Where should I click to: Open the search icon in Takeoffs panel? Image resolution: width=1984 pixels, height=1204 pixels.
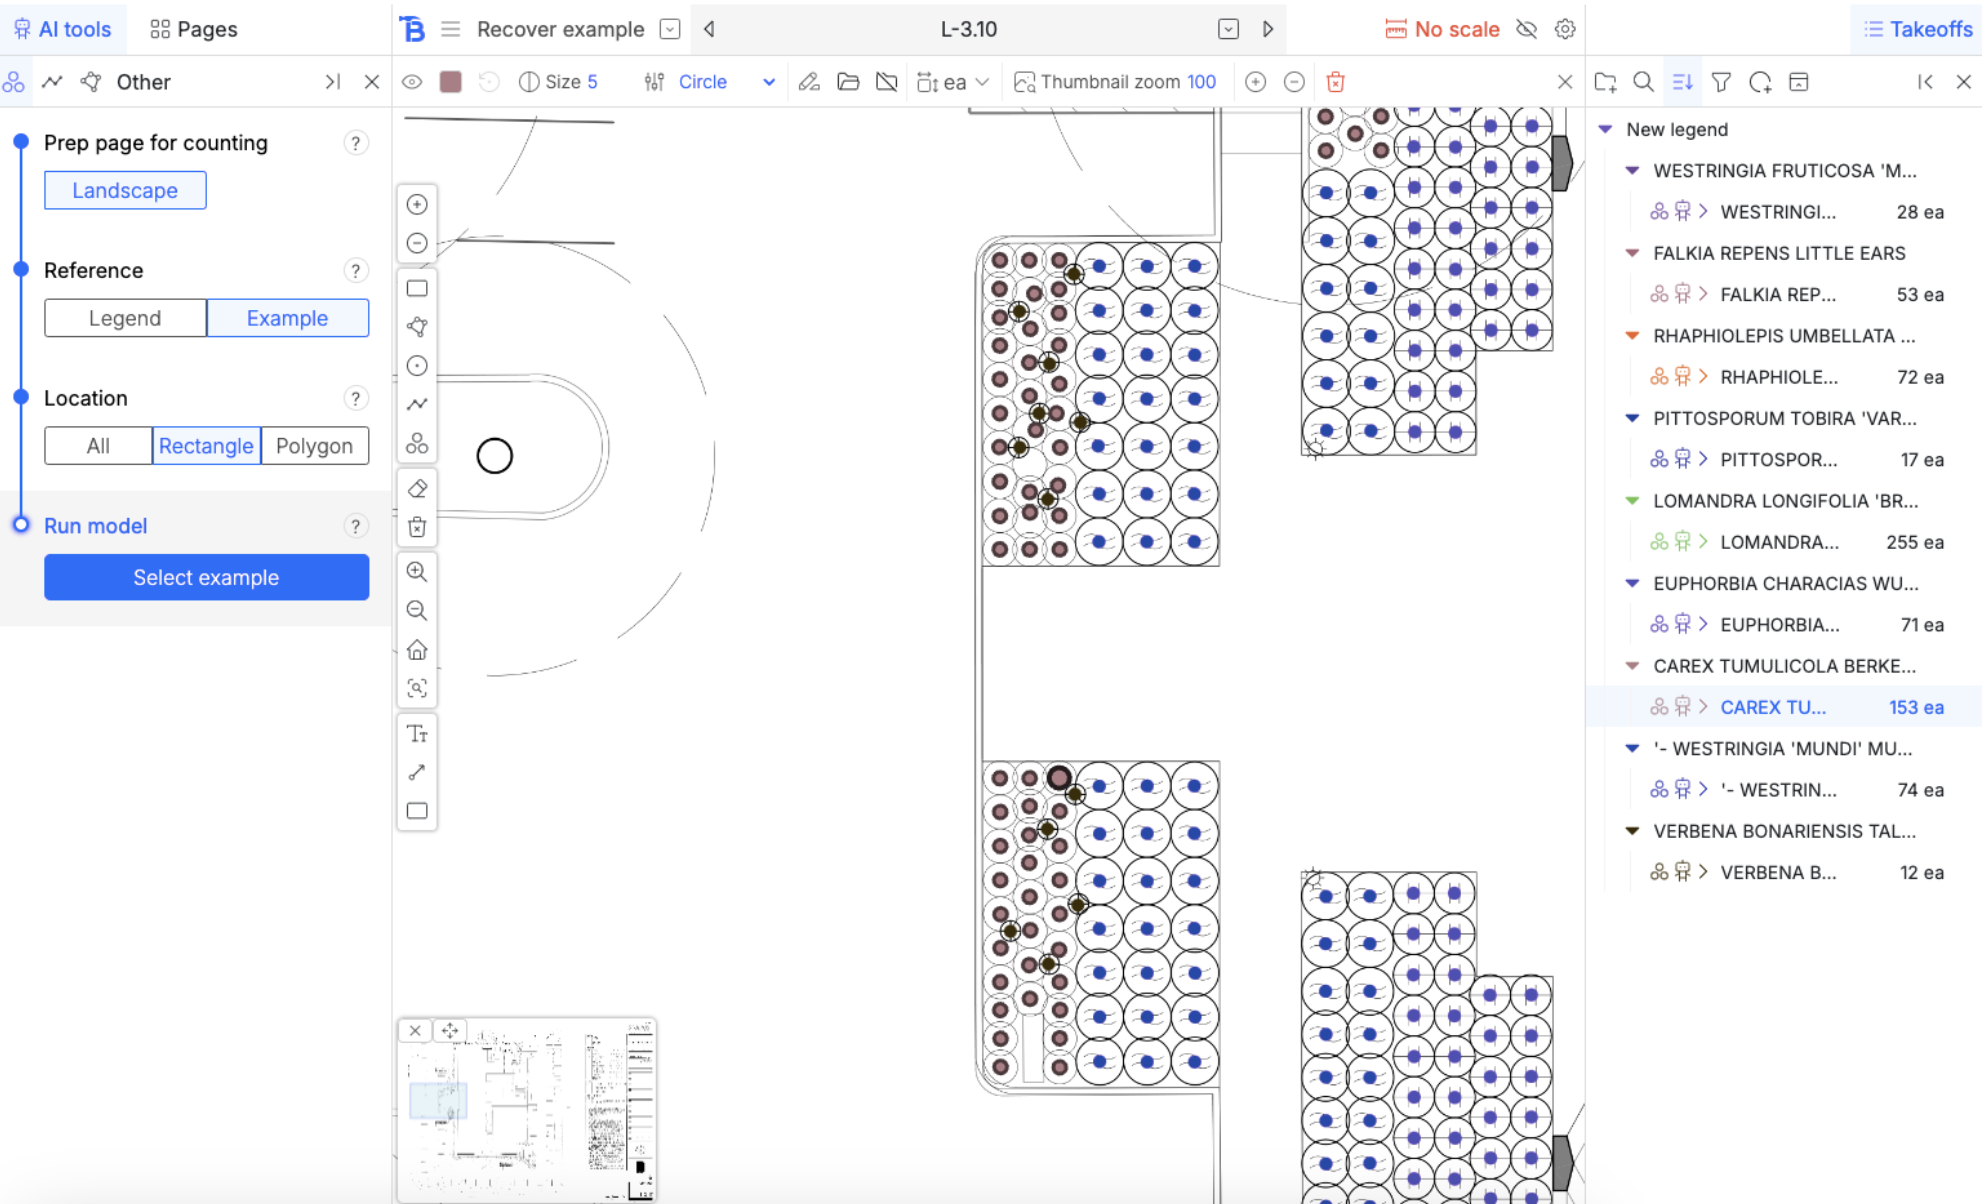[x=1643, y=82]
